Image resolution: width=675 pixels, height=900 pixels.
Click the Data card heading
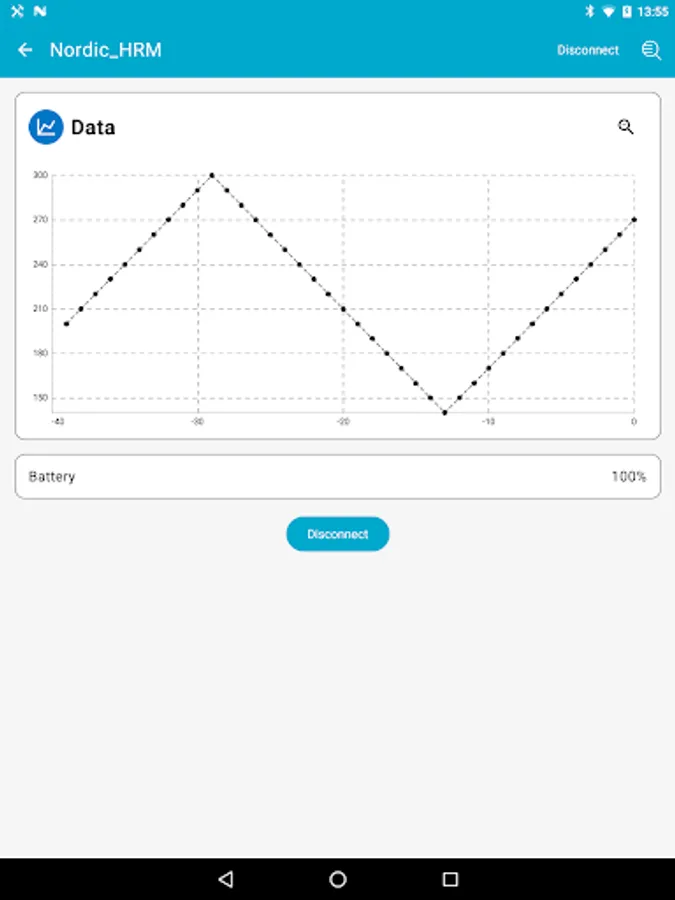click(x=93, y=127)
